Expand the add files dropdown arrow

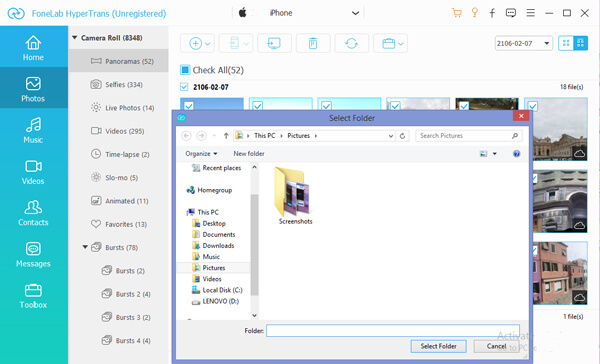pos(207,44)
